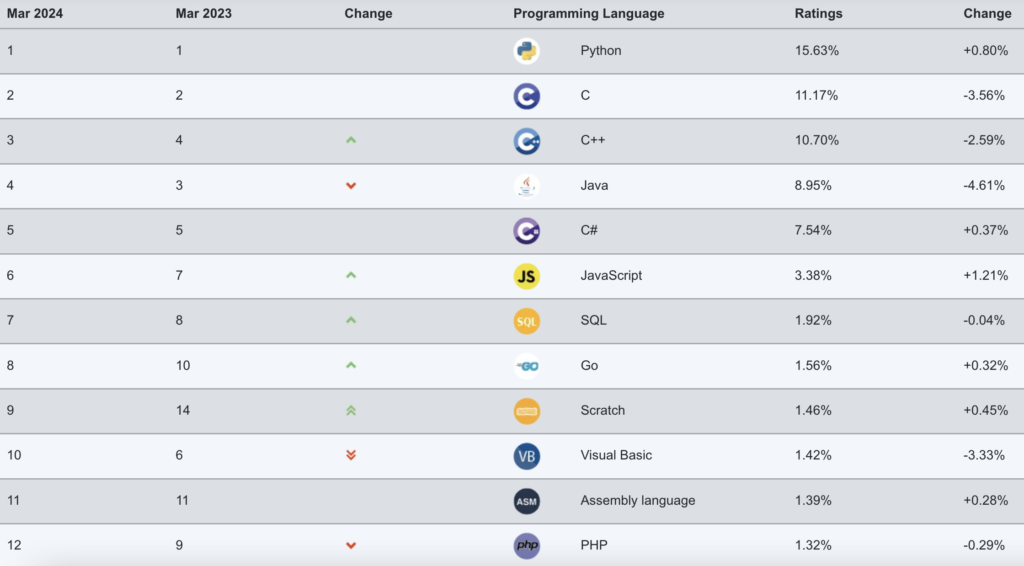Image resolution: width=1024 pixels, height=566 pixels.
Task: Click the PHP logo icon
Action: [x=526, y=545]
